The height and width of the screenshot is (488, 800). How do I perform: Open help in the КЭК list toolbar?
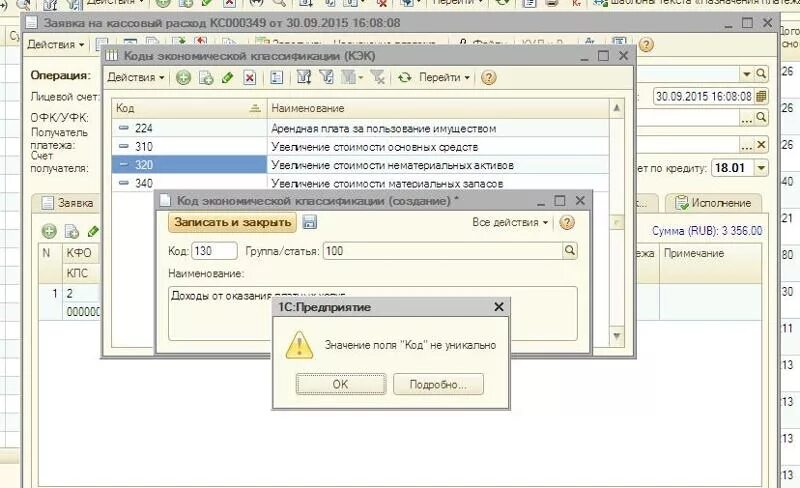pyautogui.click(x=488, y=78)
